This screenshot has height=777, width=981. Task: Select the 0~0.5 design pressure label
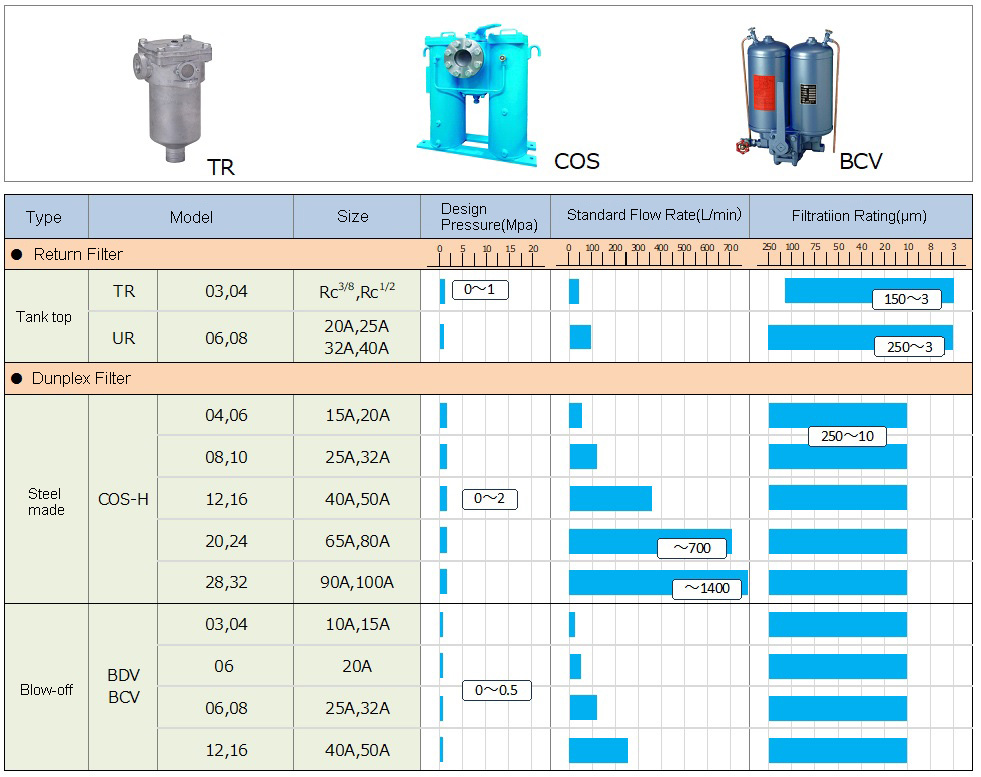point(496,691)
